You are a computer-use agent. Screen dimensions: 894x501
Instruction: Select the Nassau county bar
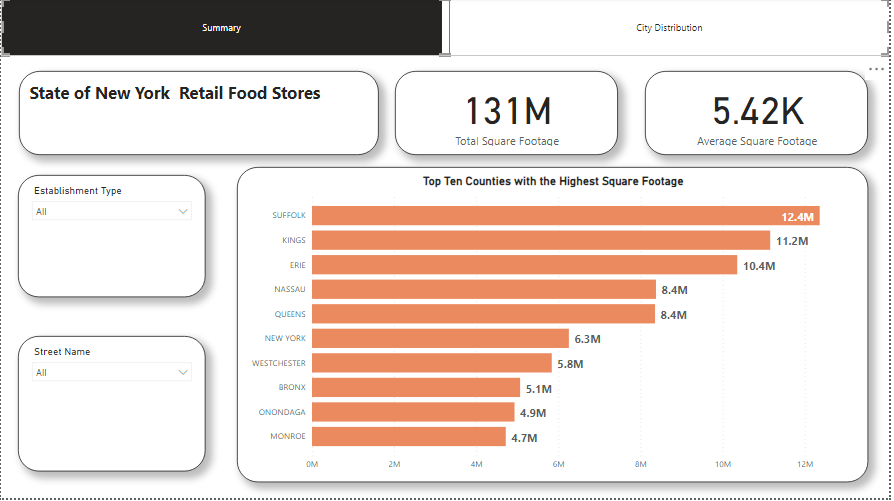[483, 289]
